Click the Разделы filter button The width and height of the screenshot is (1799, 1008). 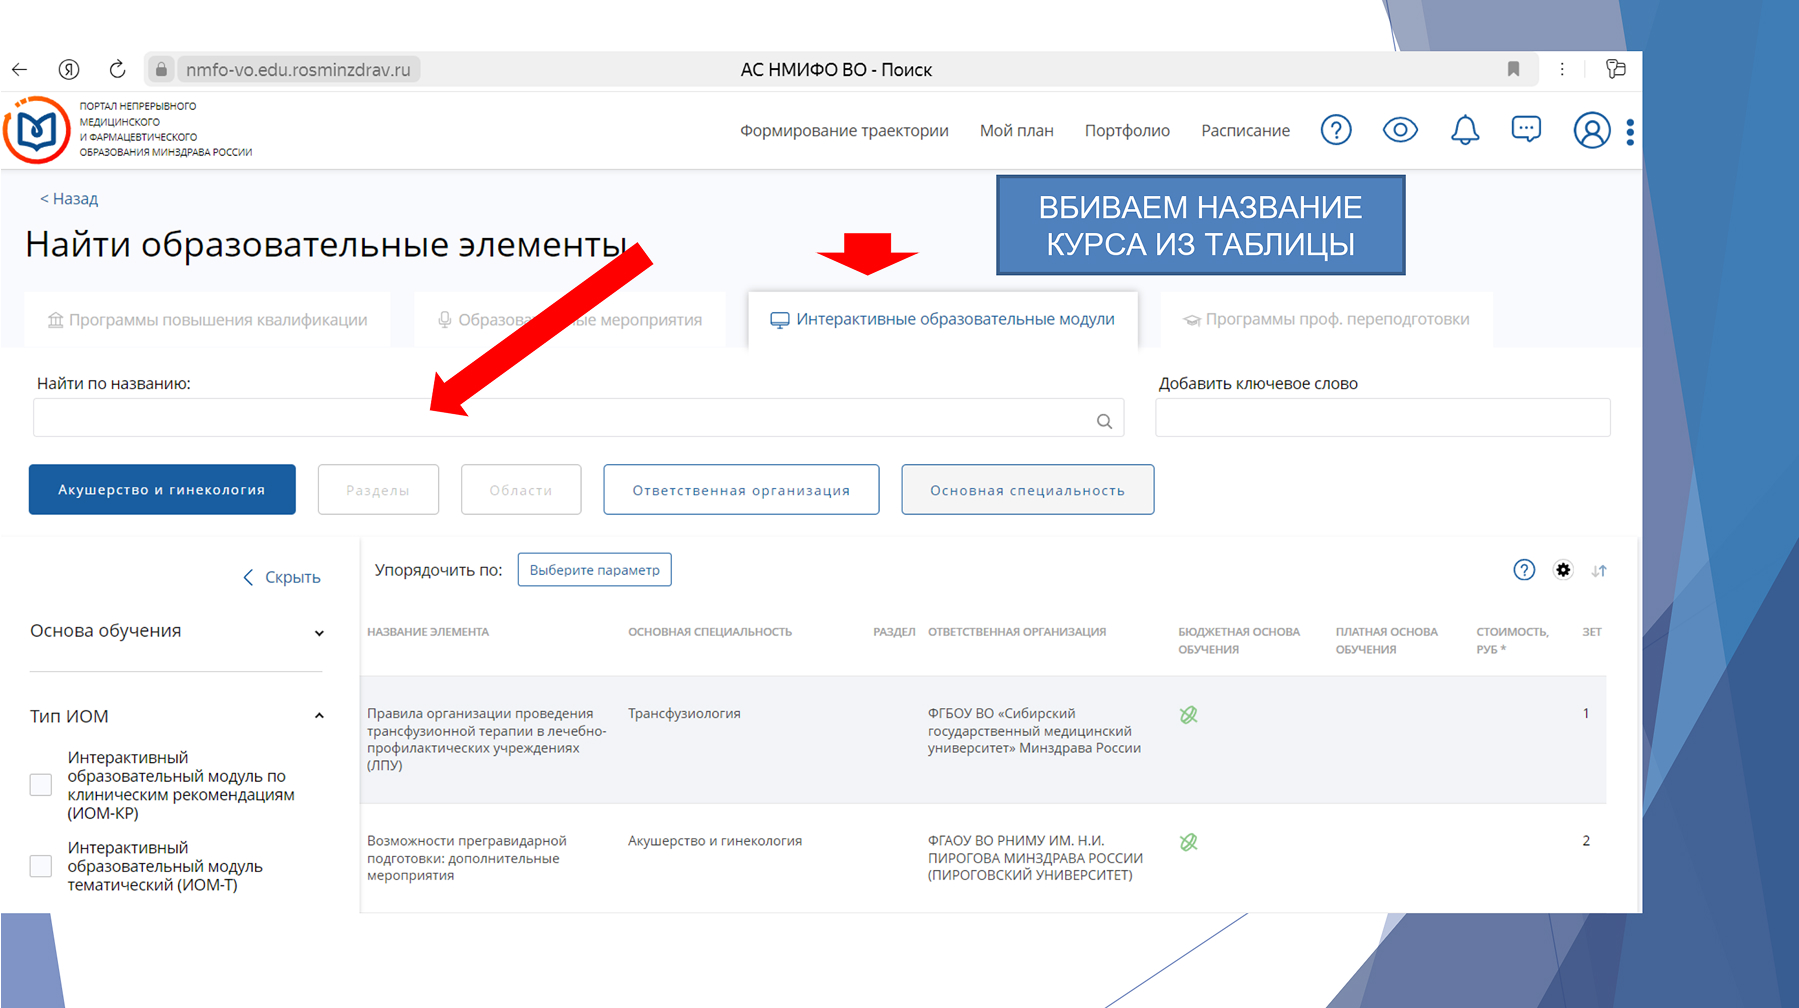point(378,490)
